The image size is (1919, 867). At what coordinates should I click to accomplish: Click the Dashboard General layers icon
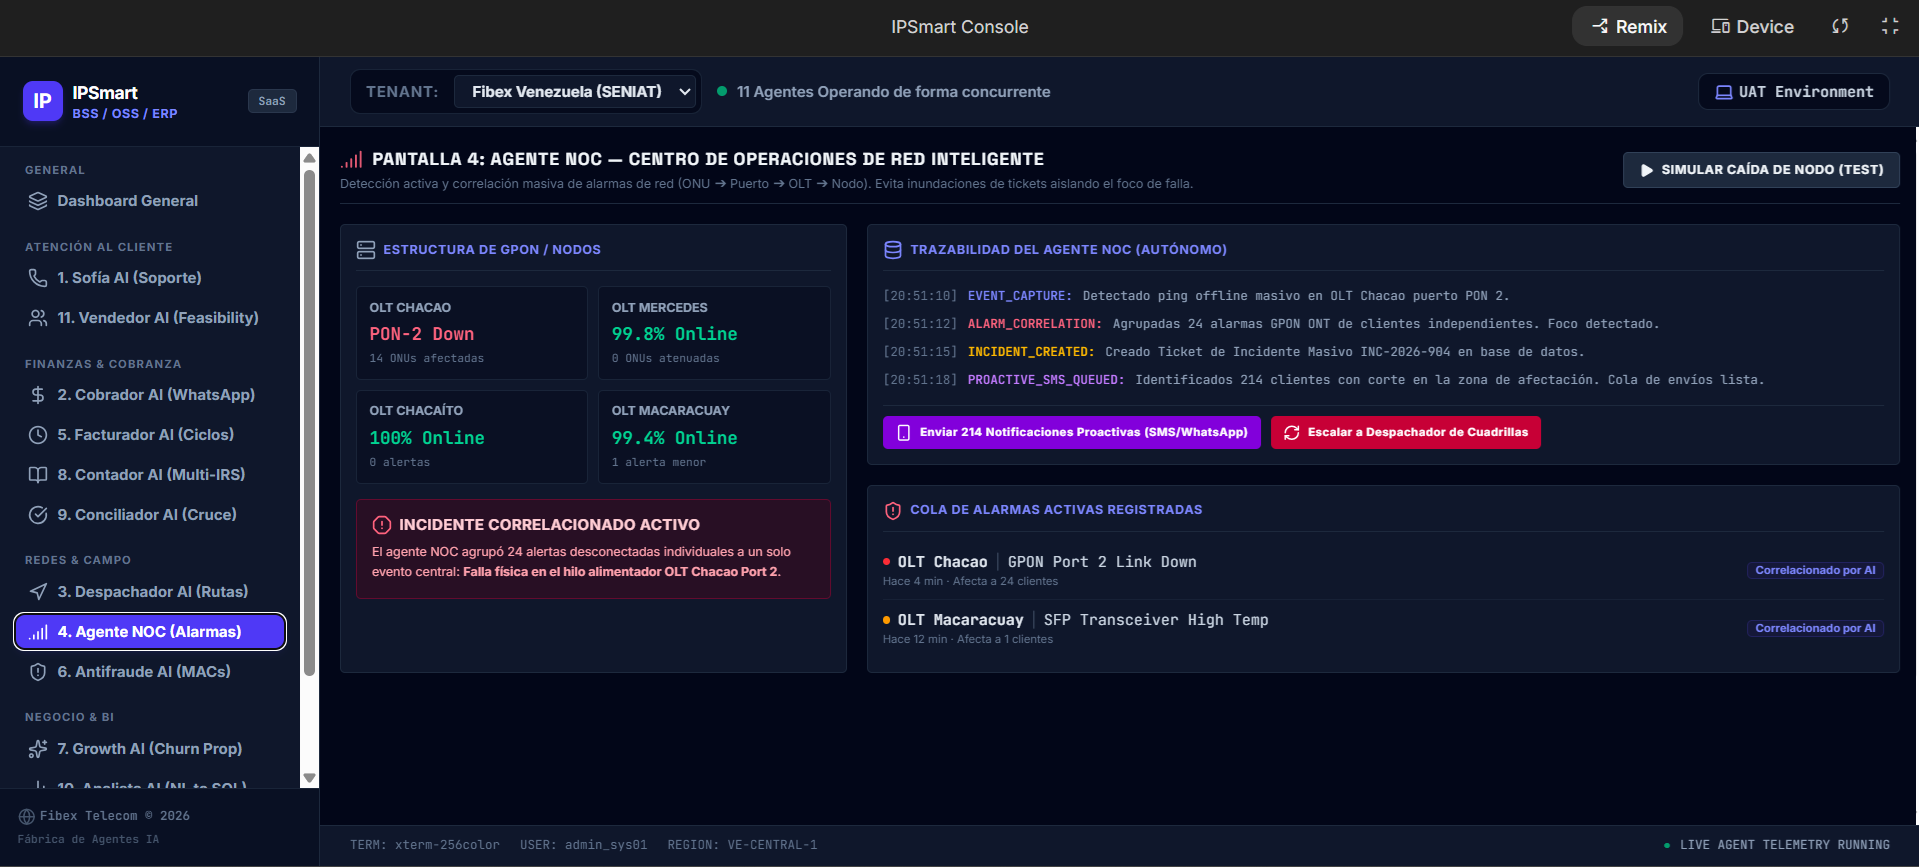(x=38, y=201)
